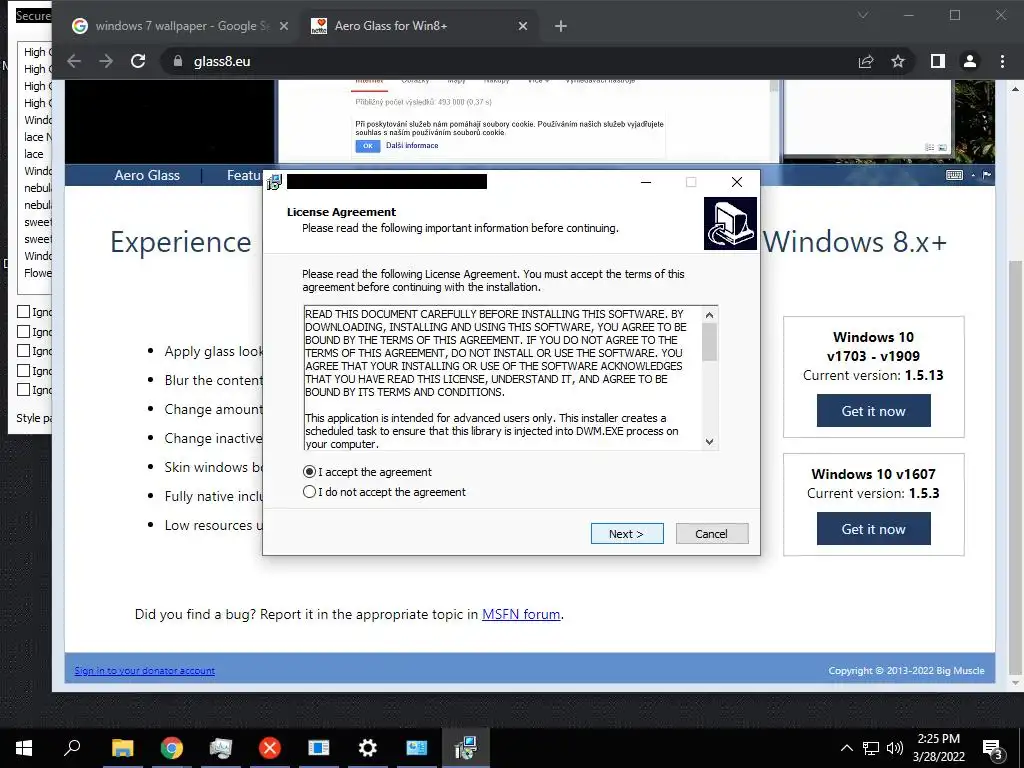Show hidden system tray icons
The image size is (1024, 768).
(x=846, y=748)
